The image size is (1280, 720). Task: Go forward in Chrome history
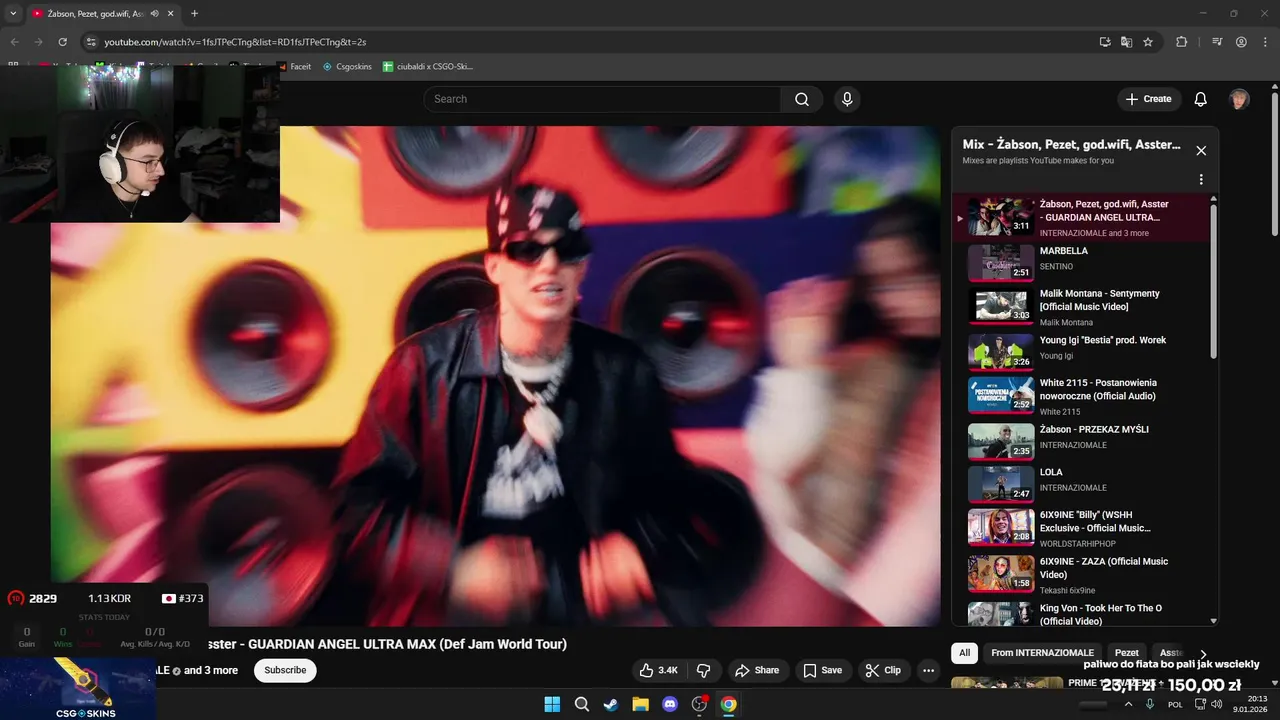[x=38, y=42]
